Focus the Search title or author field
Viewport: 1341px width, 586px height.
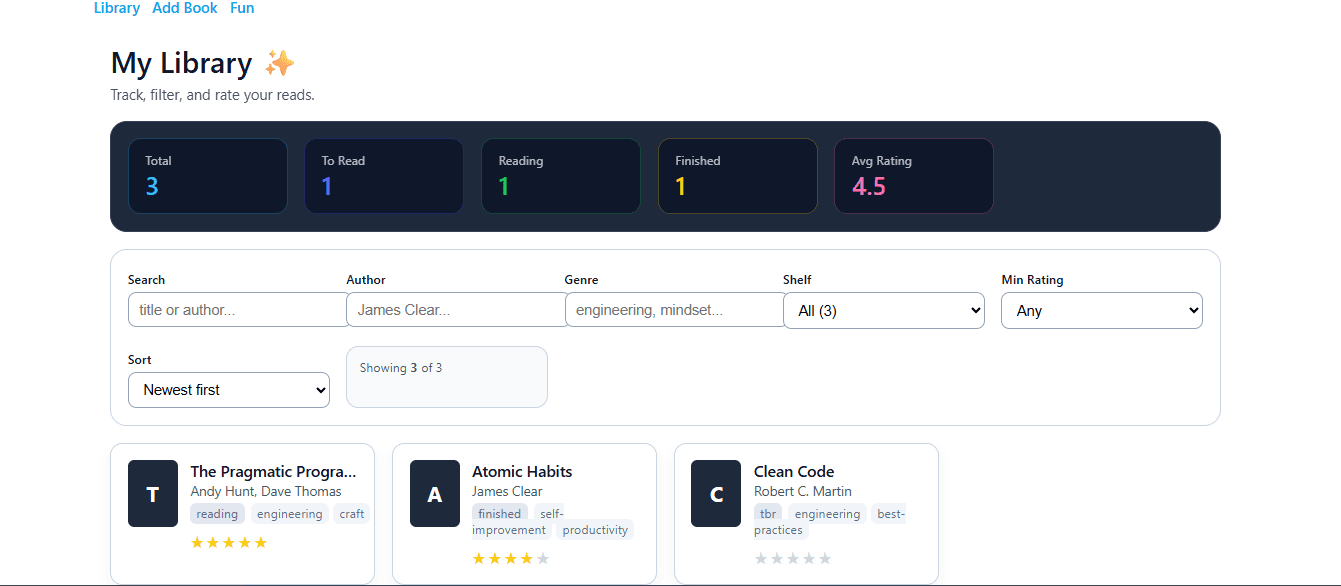tap(238, 310)
